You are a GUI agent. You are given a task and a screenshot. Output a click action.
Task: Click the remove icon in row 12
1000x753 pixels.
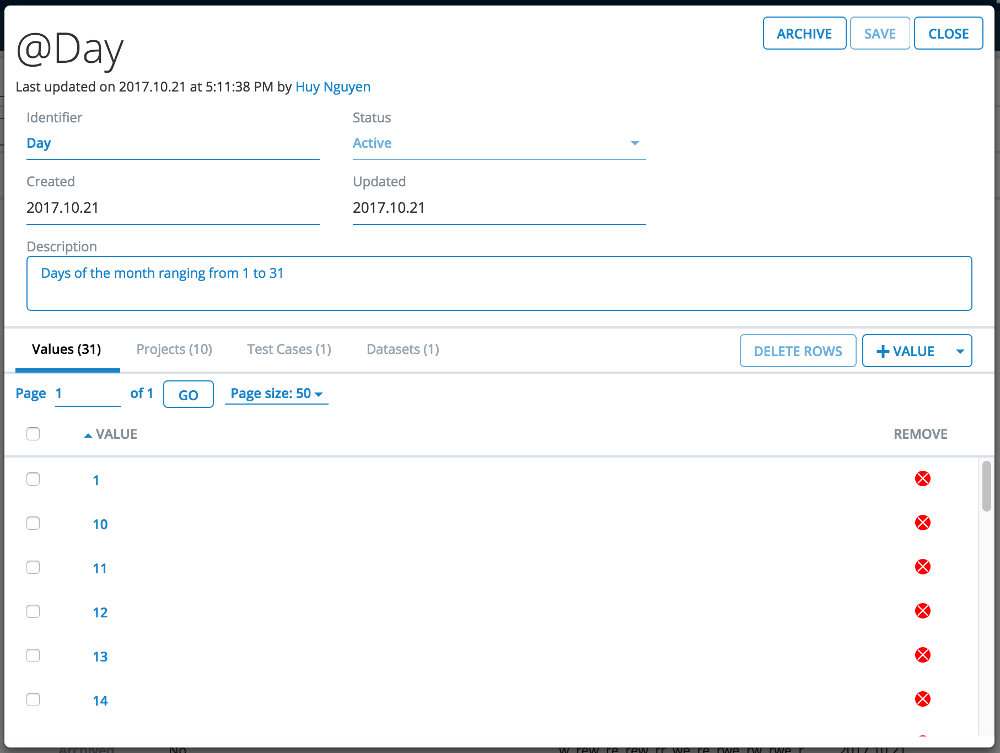coord(922,611)
